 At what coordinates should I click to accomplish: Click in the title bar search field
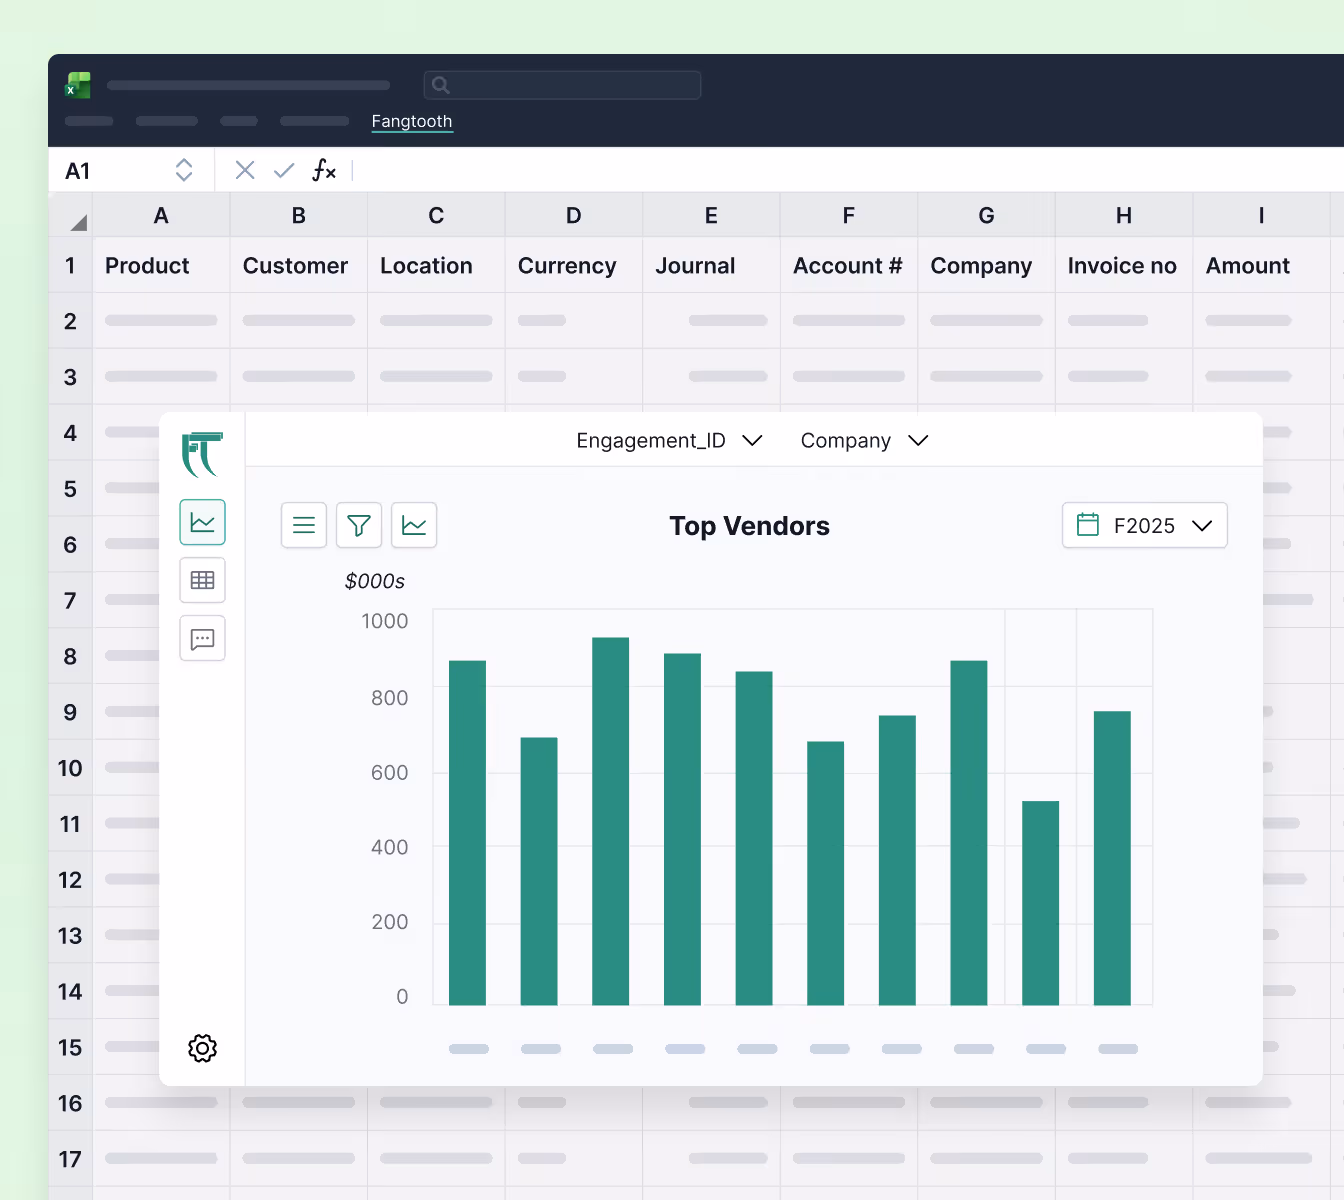(x=562, y=85)
